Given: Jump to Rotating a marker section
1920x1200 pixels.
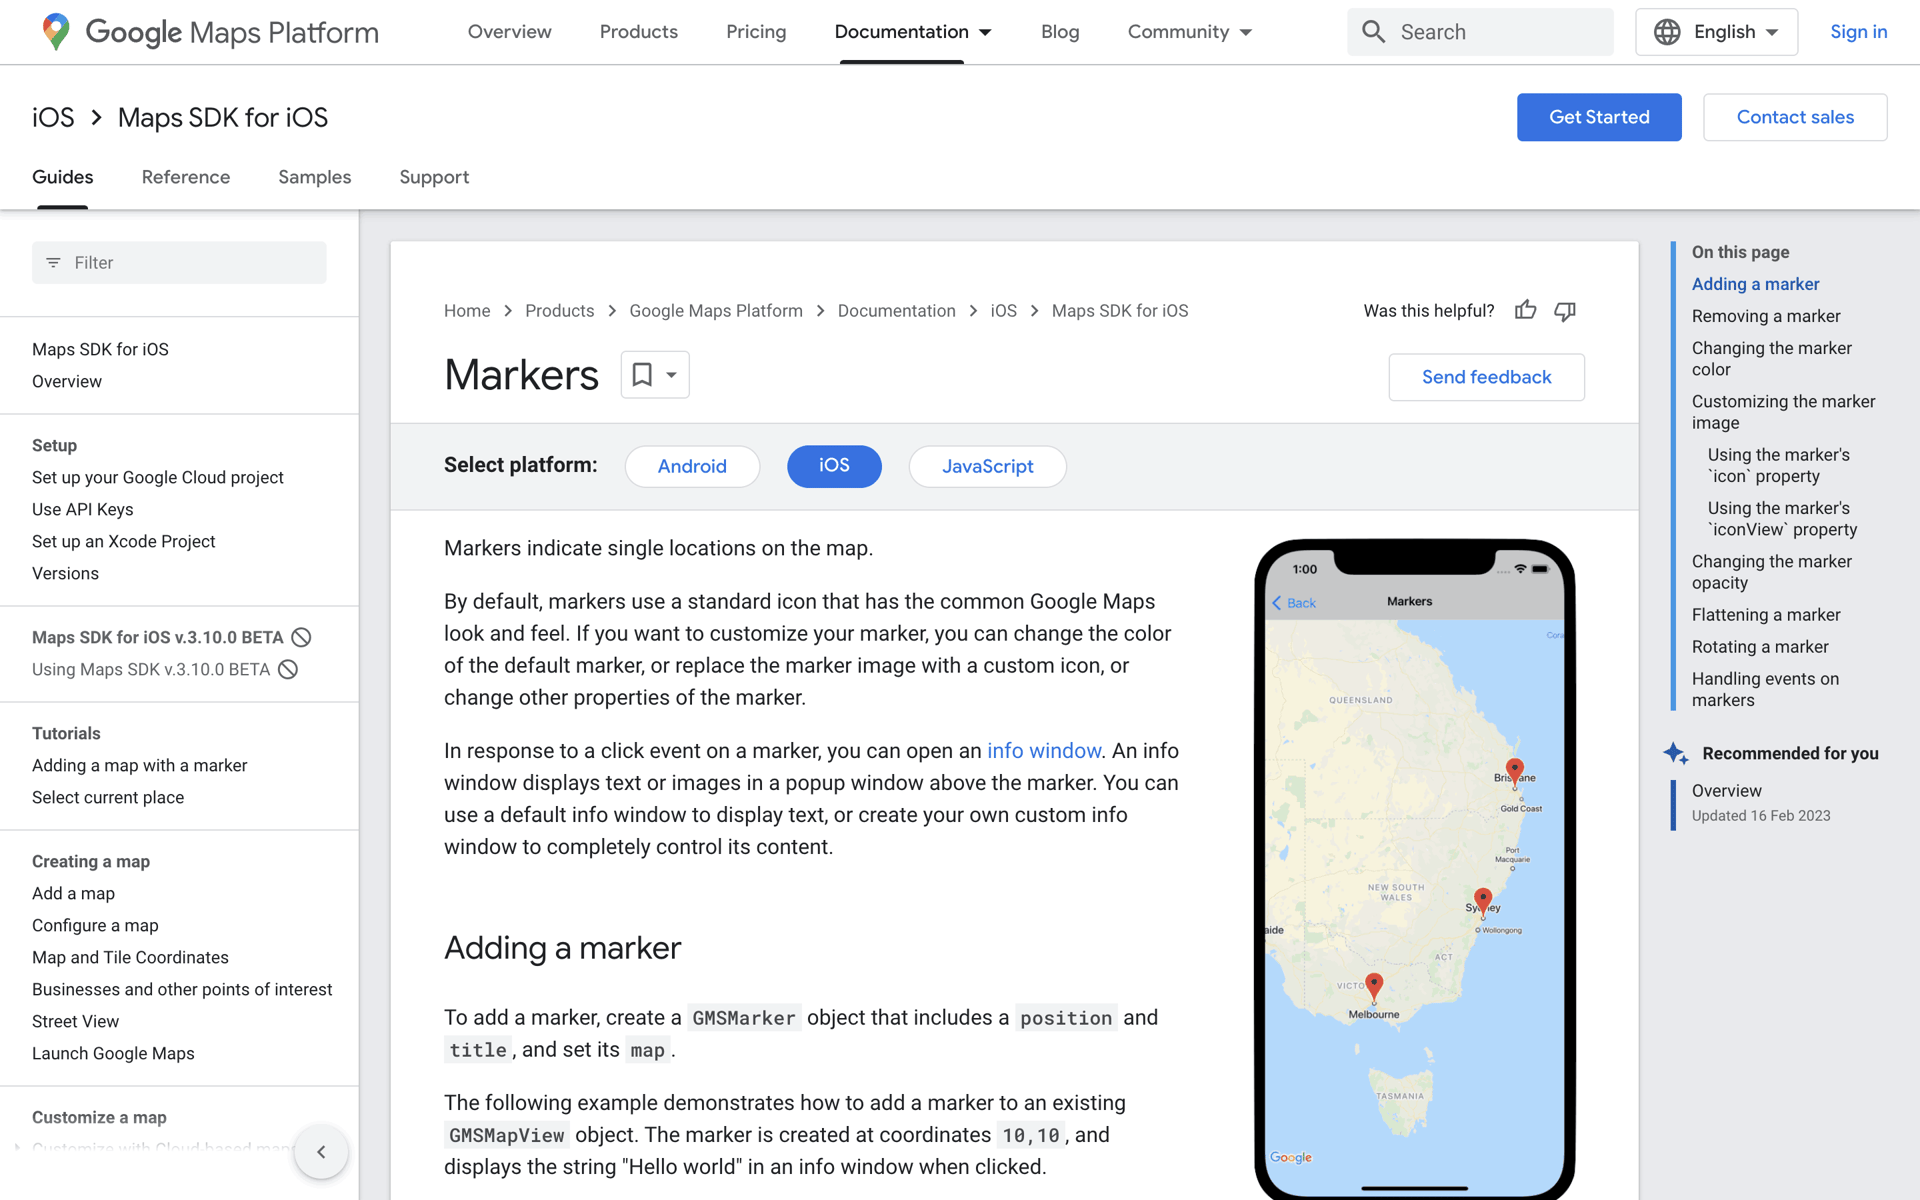Looking at the screenshot, I should click(x=1759, y=647).
